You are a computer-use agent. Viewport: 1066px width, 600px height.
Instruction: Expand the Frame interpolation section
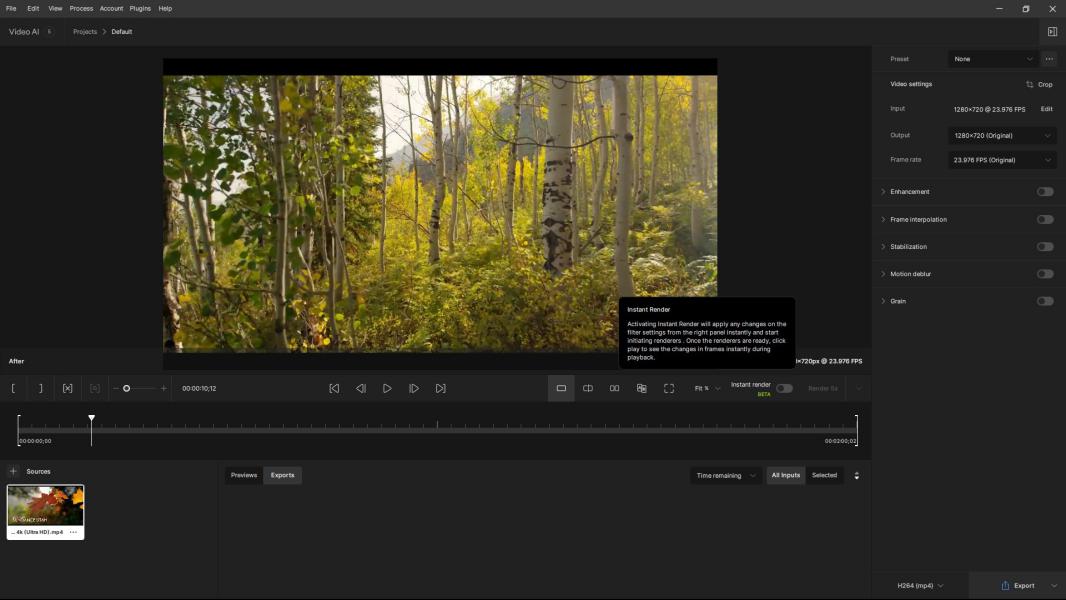(883, 219)
